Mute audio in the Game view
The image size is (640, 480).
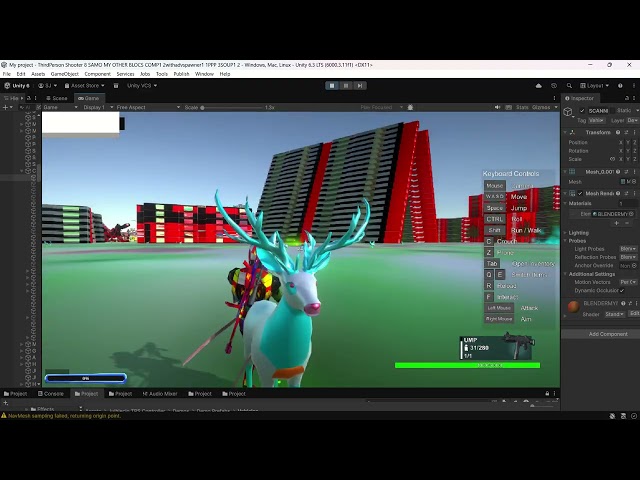(x=497, y=107)
